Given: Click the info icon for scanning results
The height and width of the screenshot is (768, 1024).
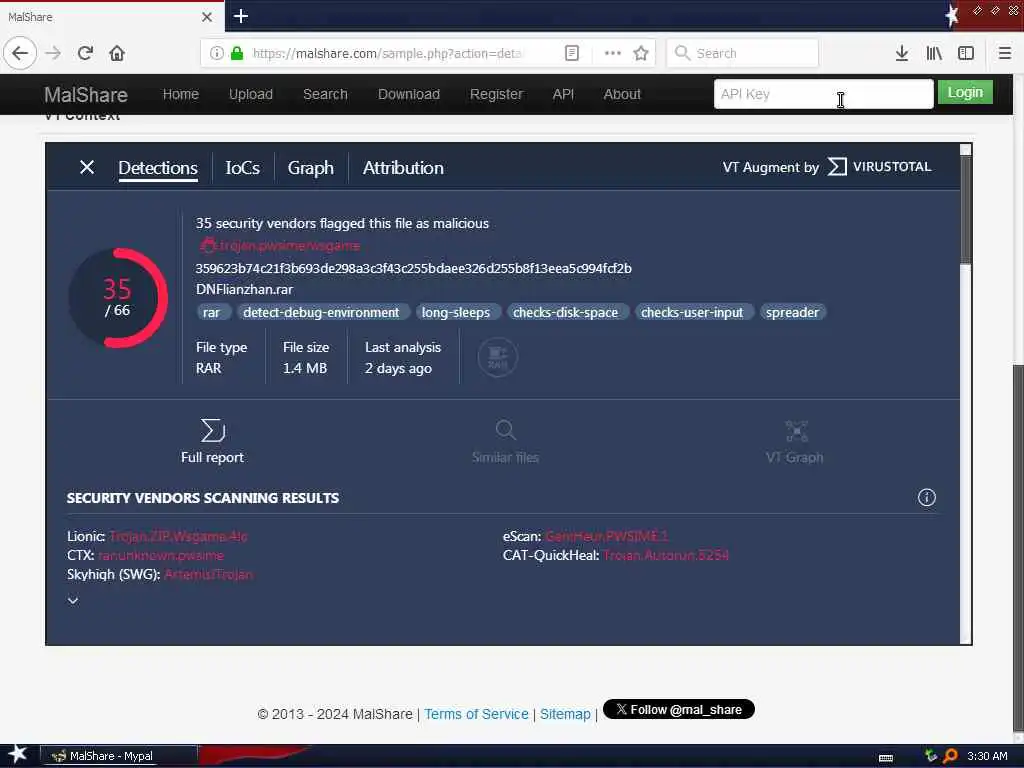Looking at the screenshot, I should (926, 498).
